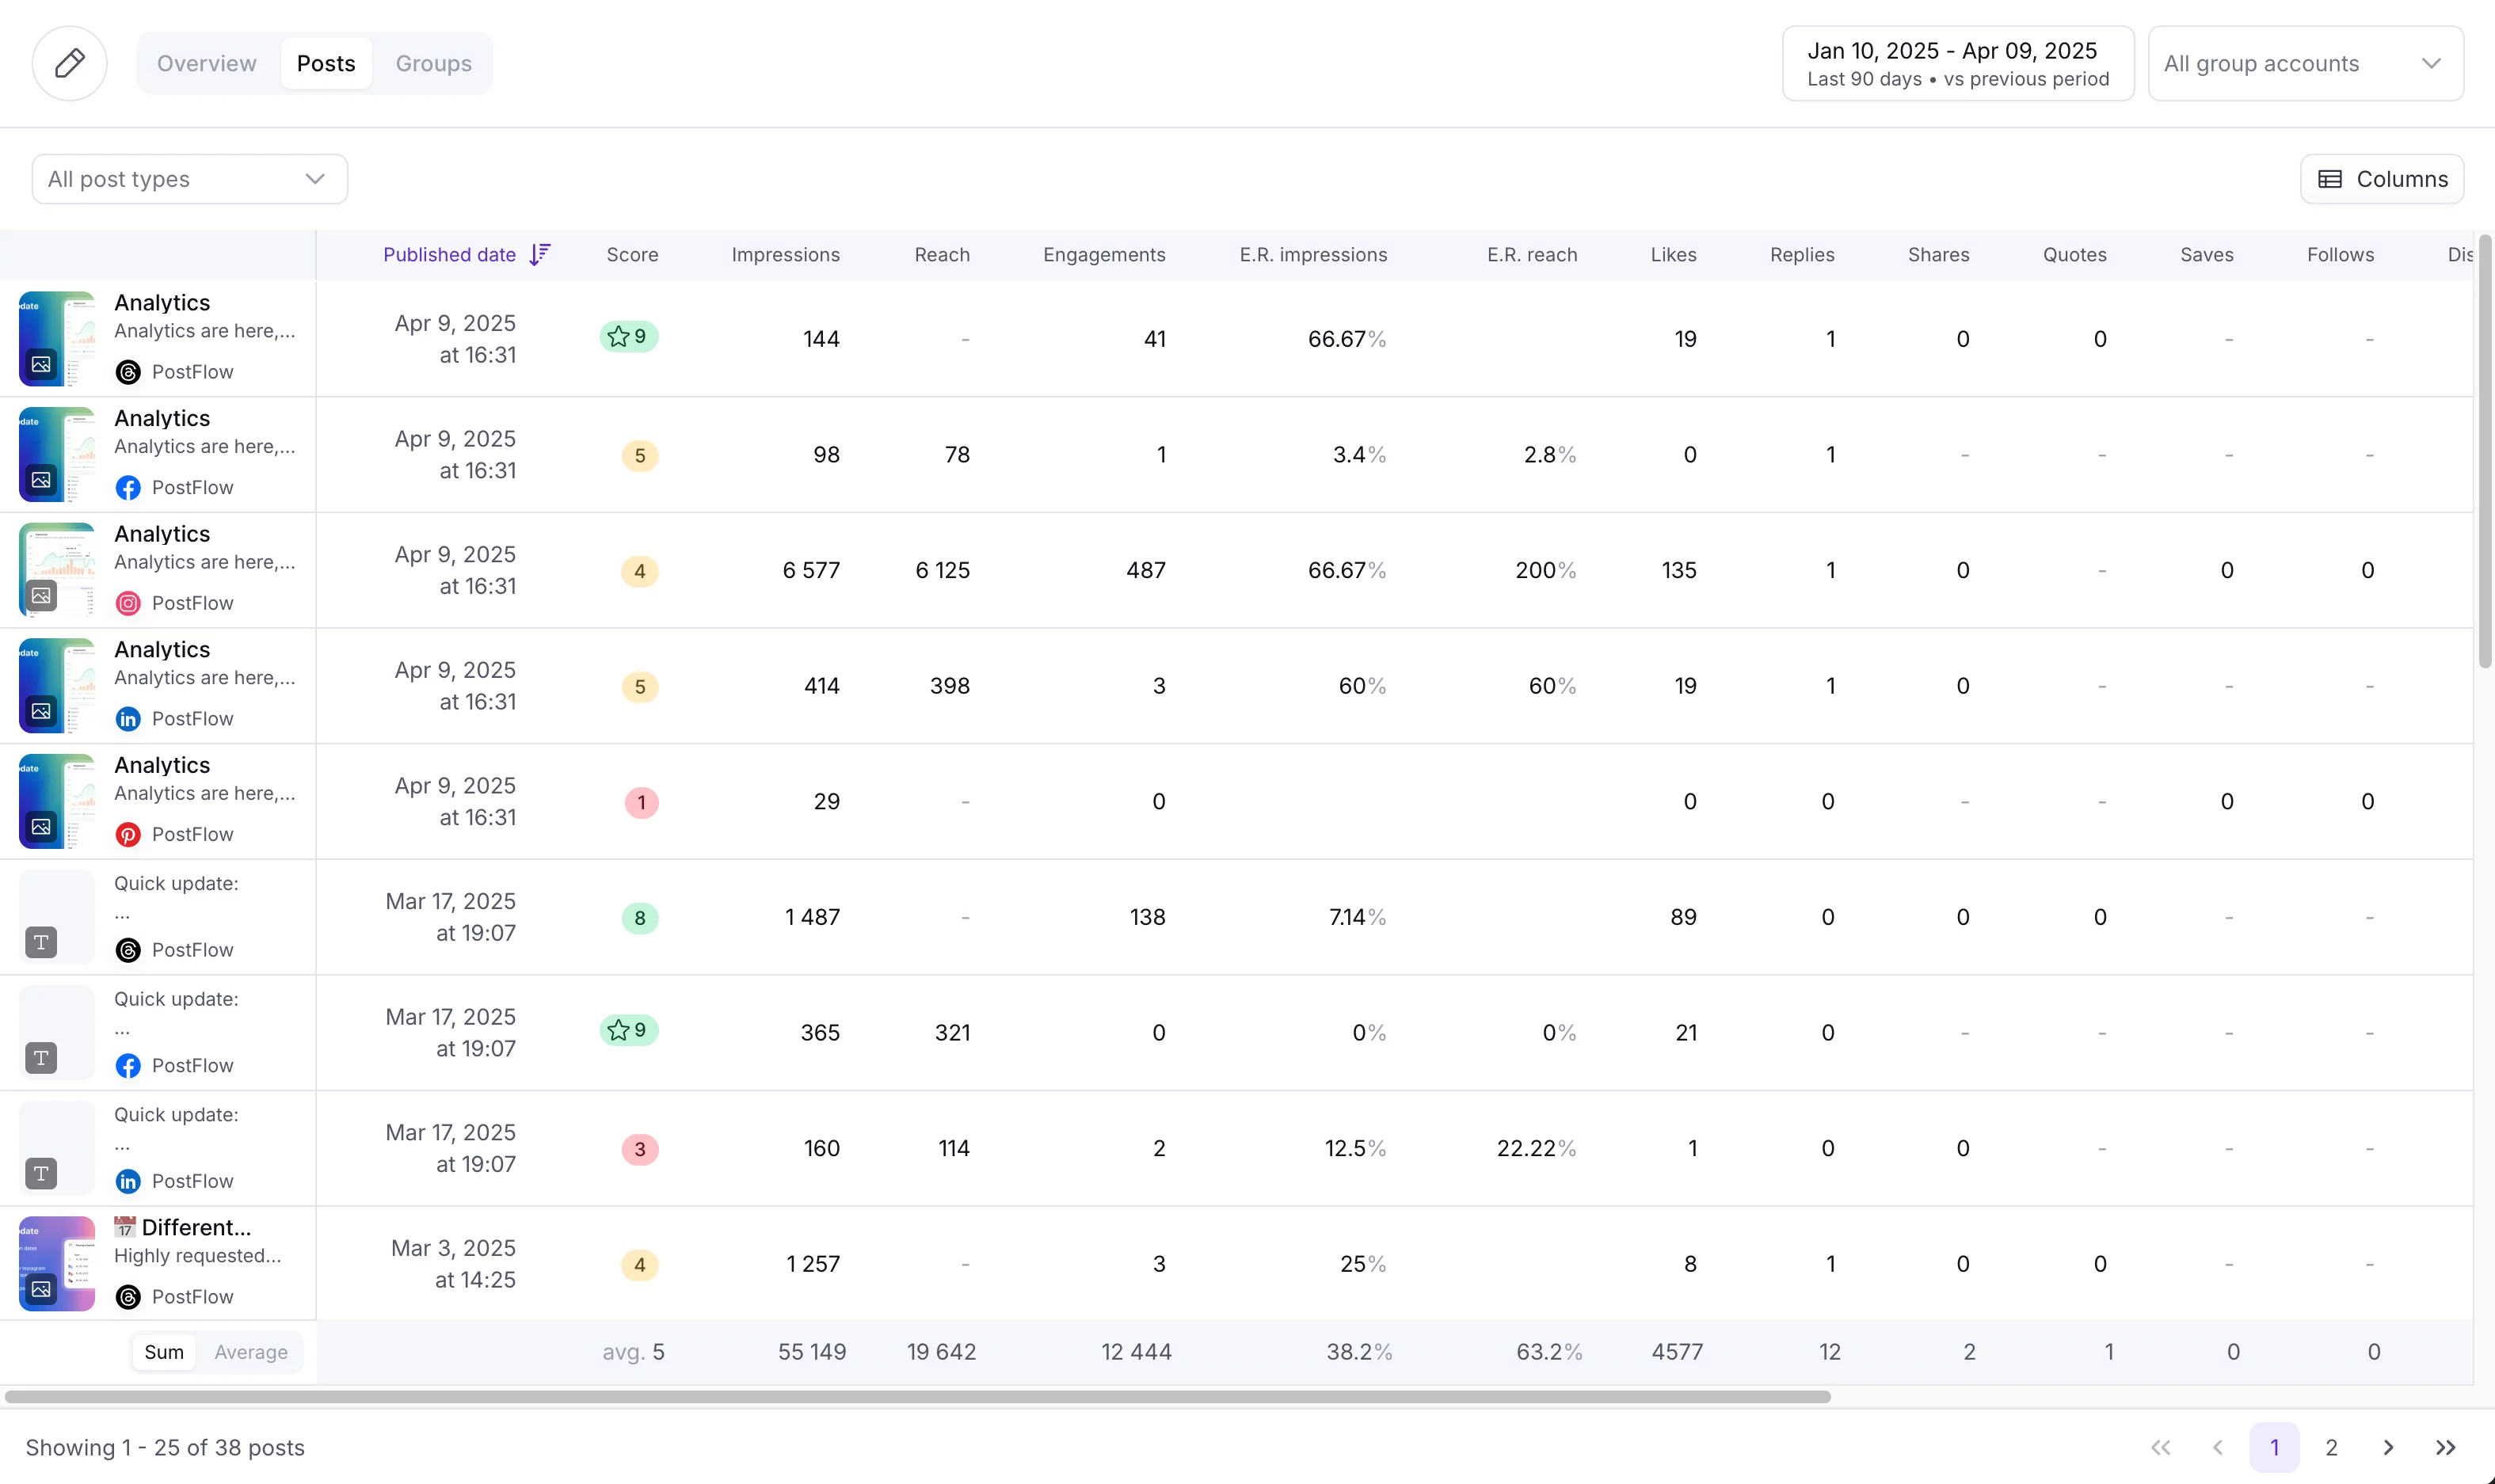Click the next page arrow

click(2387, 1447)
